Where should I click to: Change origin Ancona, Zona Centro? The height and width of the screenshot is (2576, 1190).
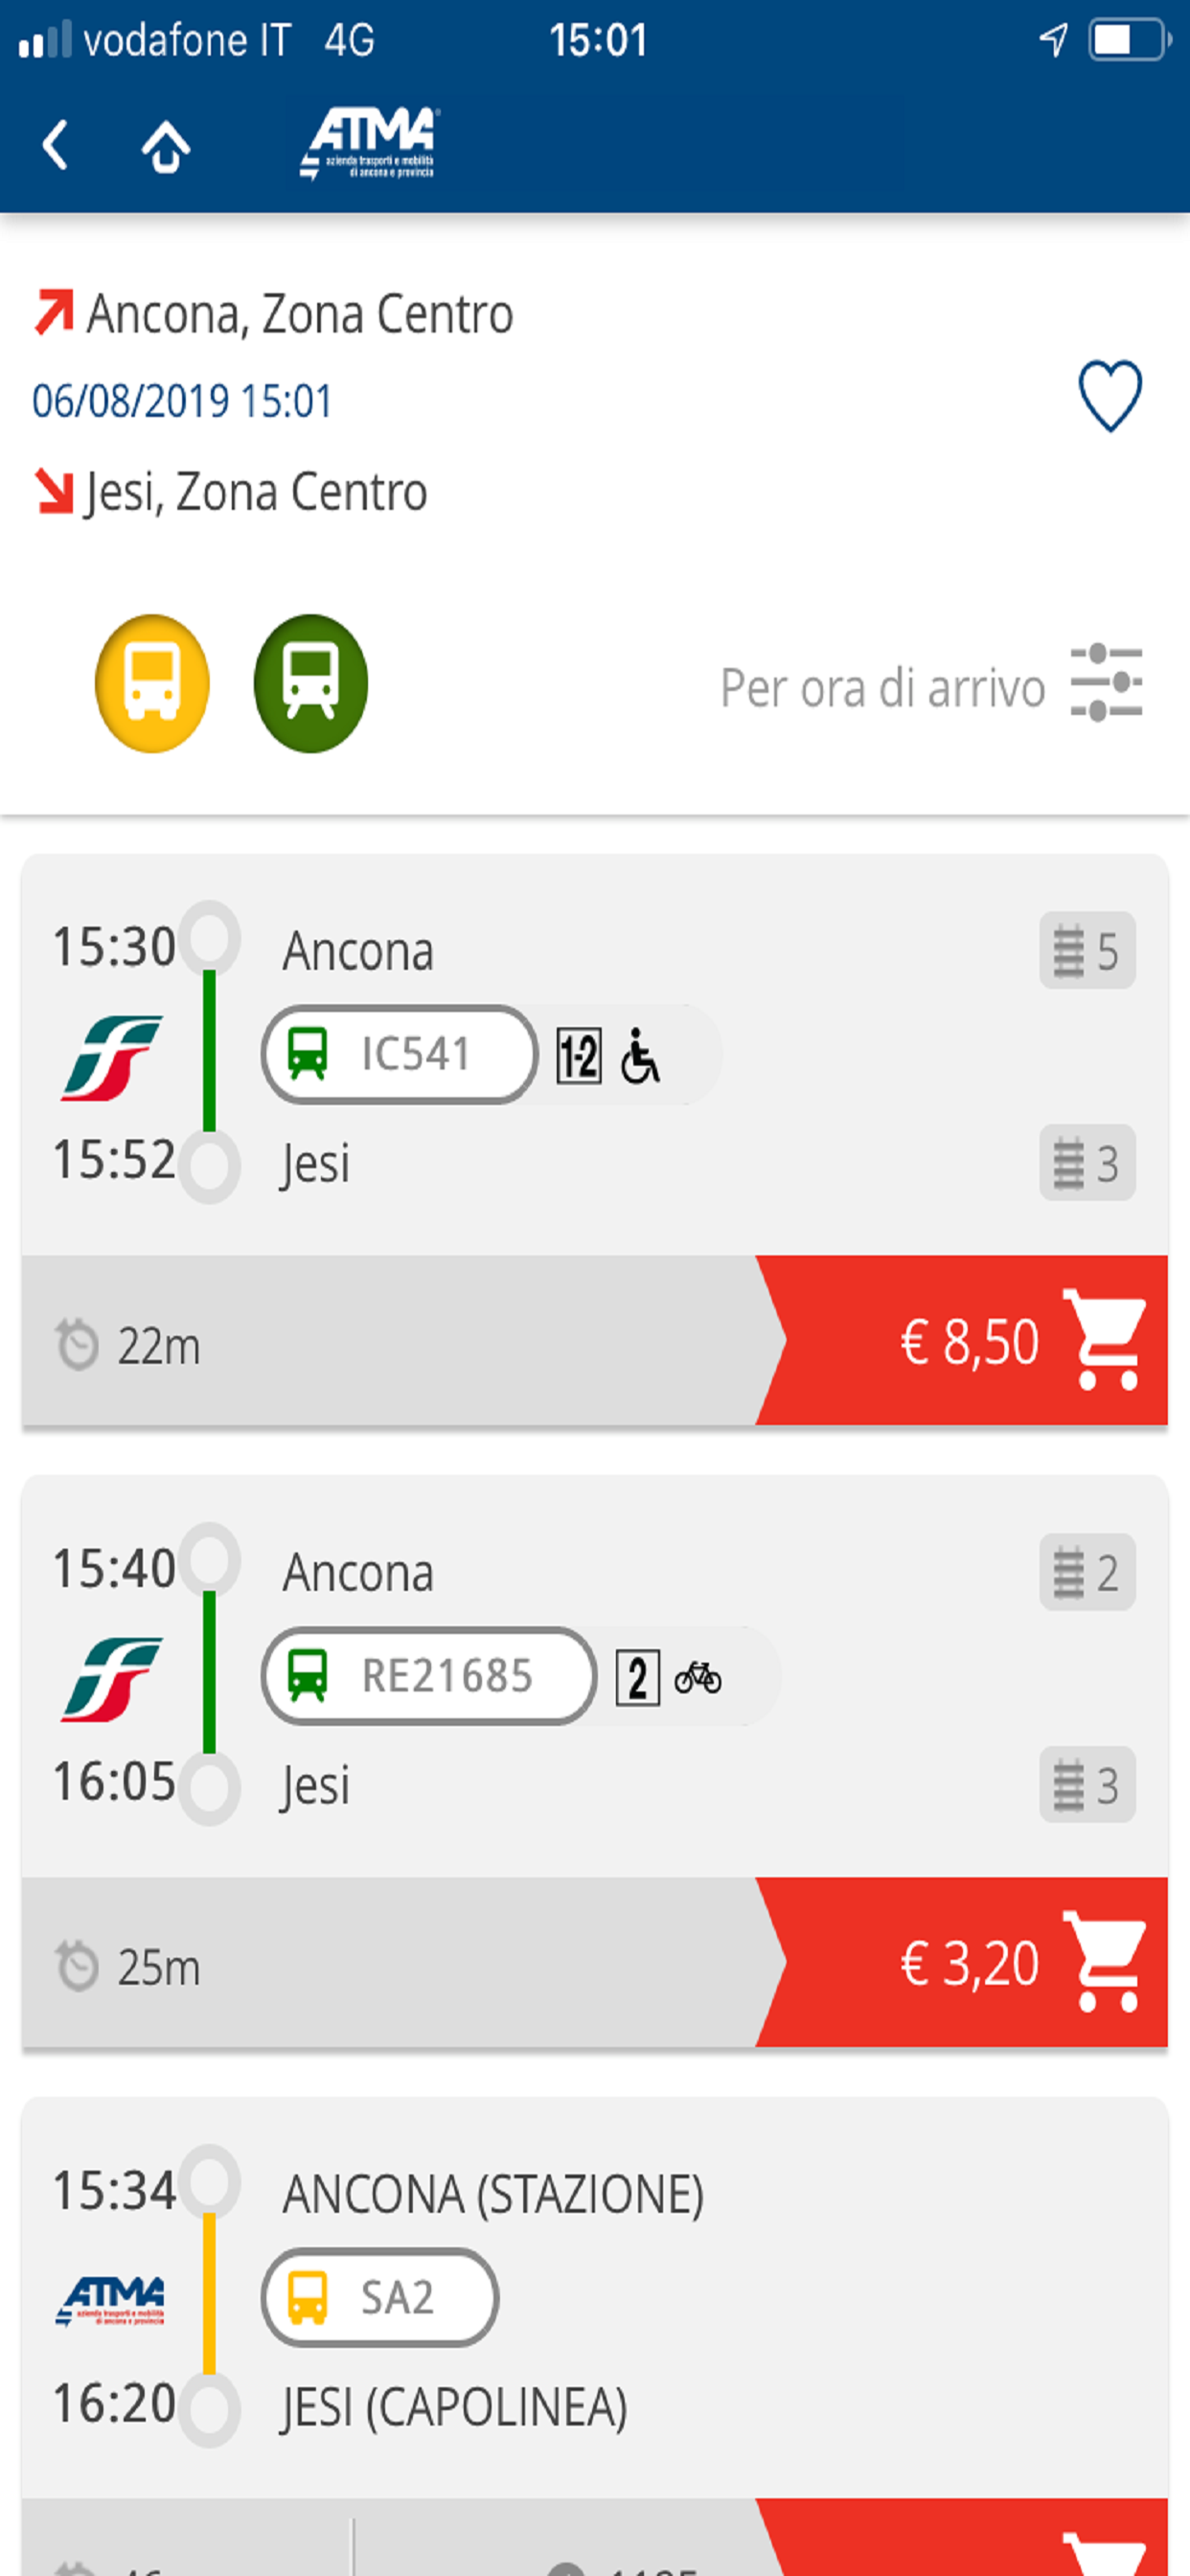(x=300, y=314)
